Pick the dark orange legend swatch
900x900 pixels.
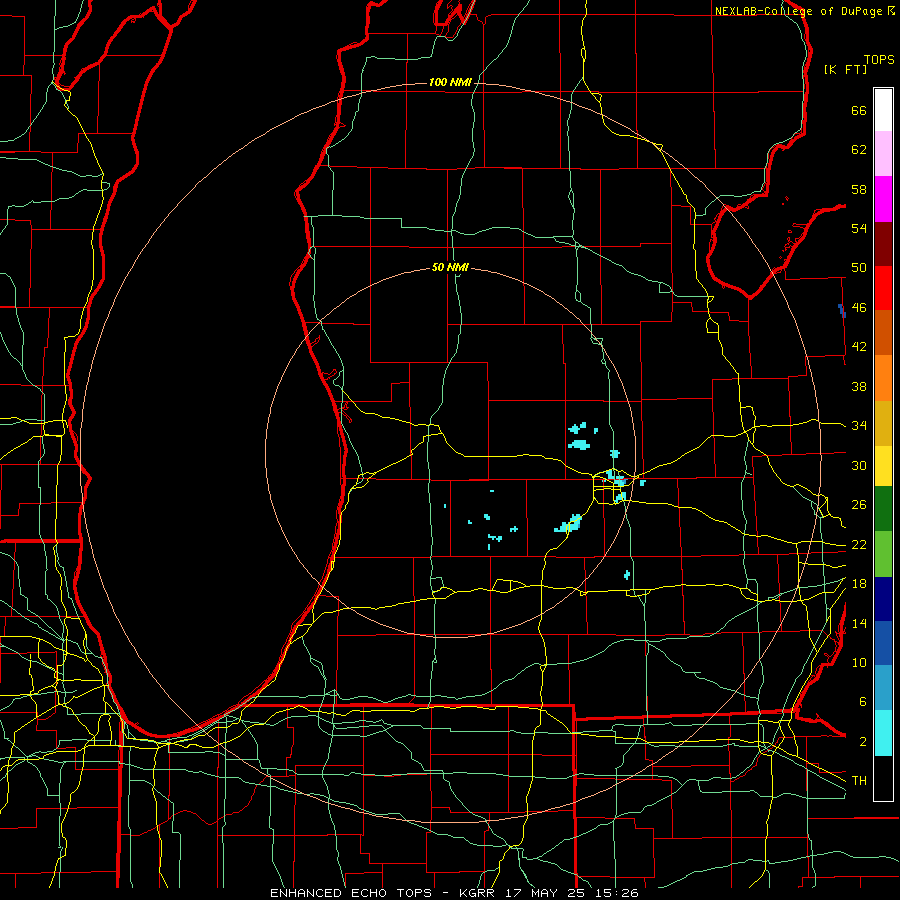coord(883,332)
